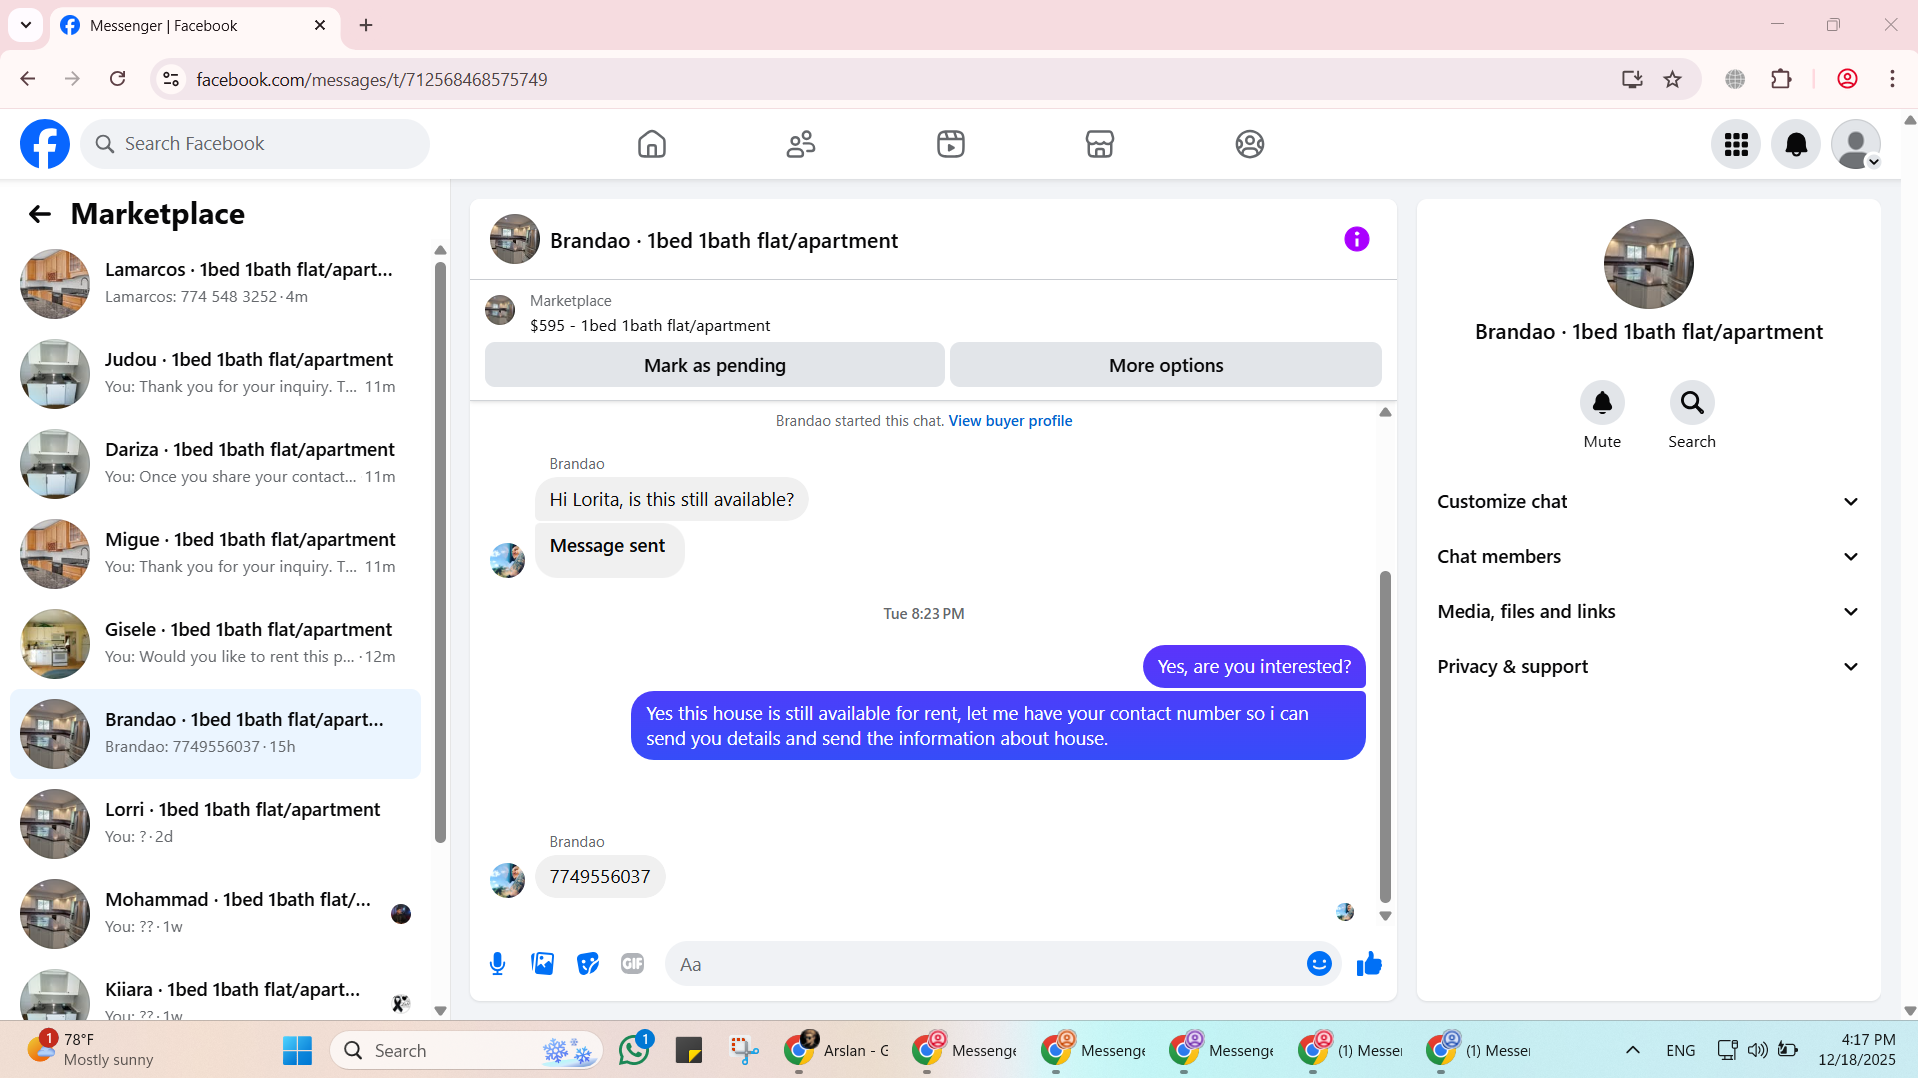Go back using the Marketplace back arrow
Viewport: 1918px width, 1078px height.
[39, 214]
